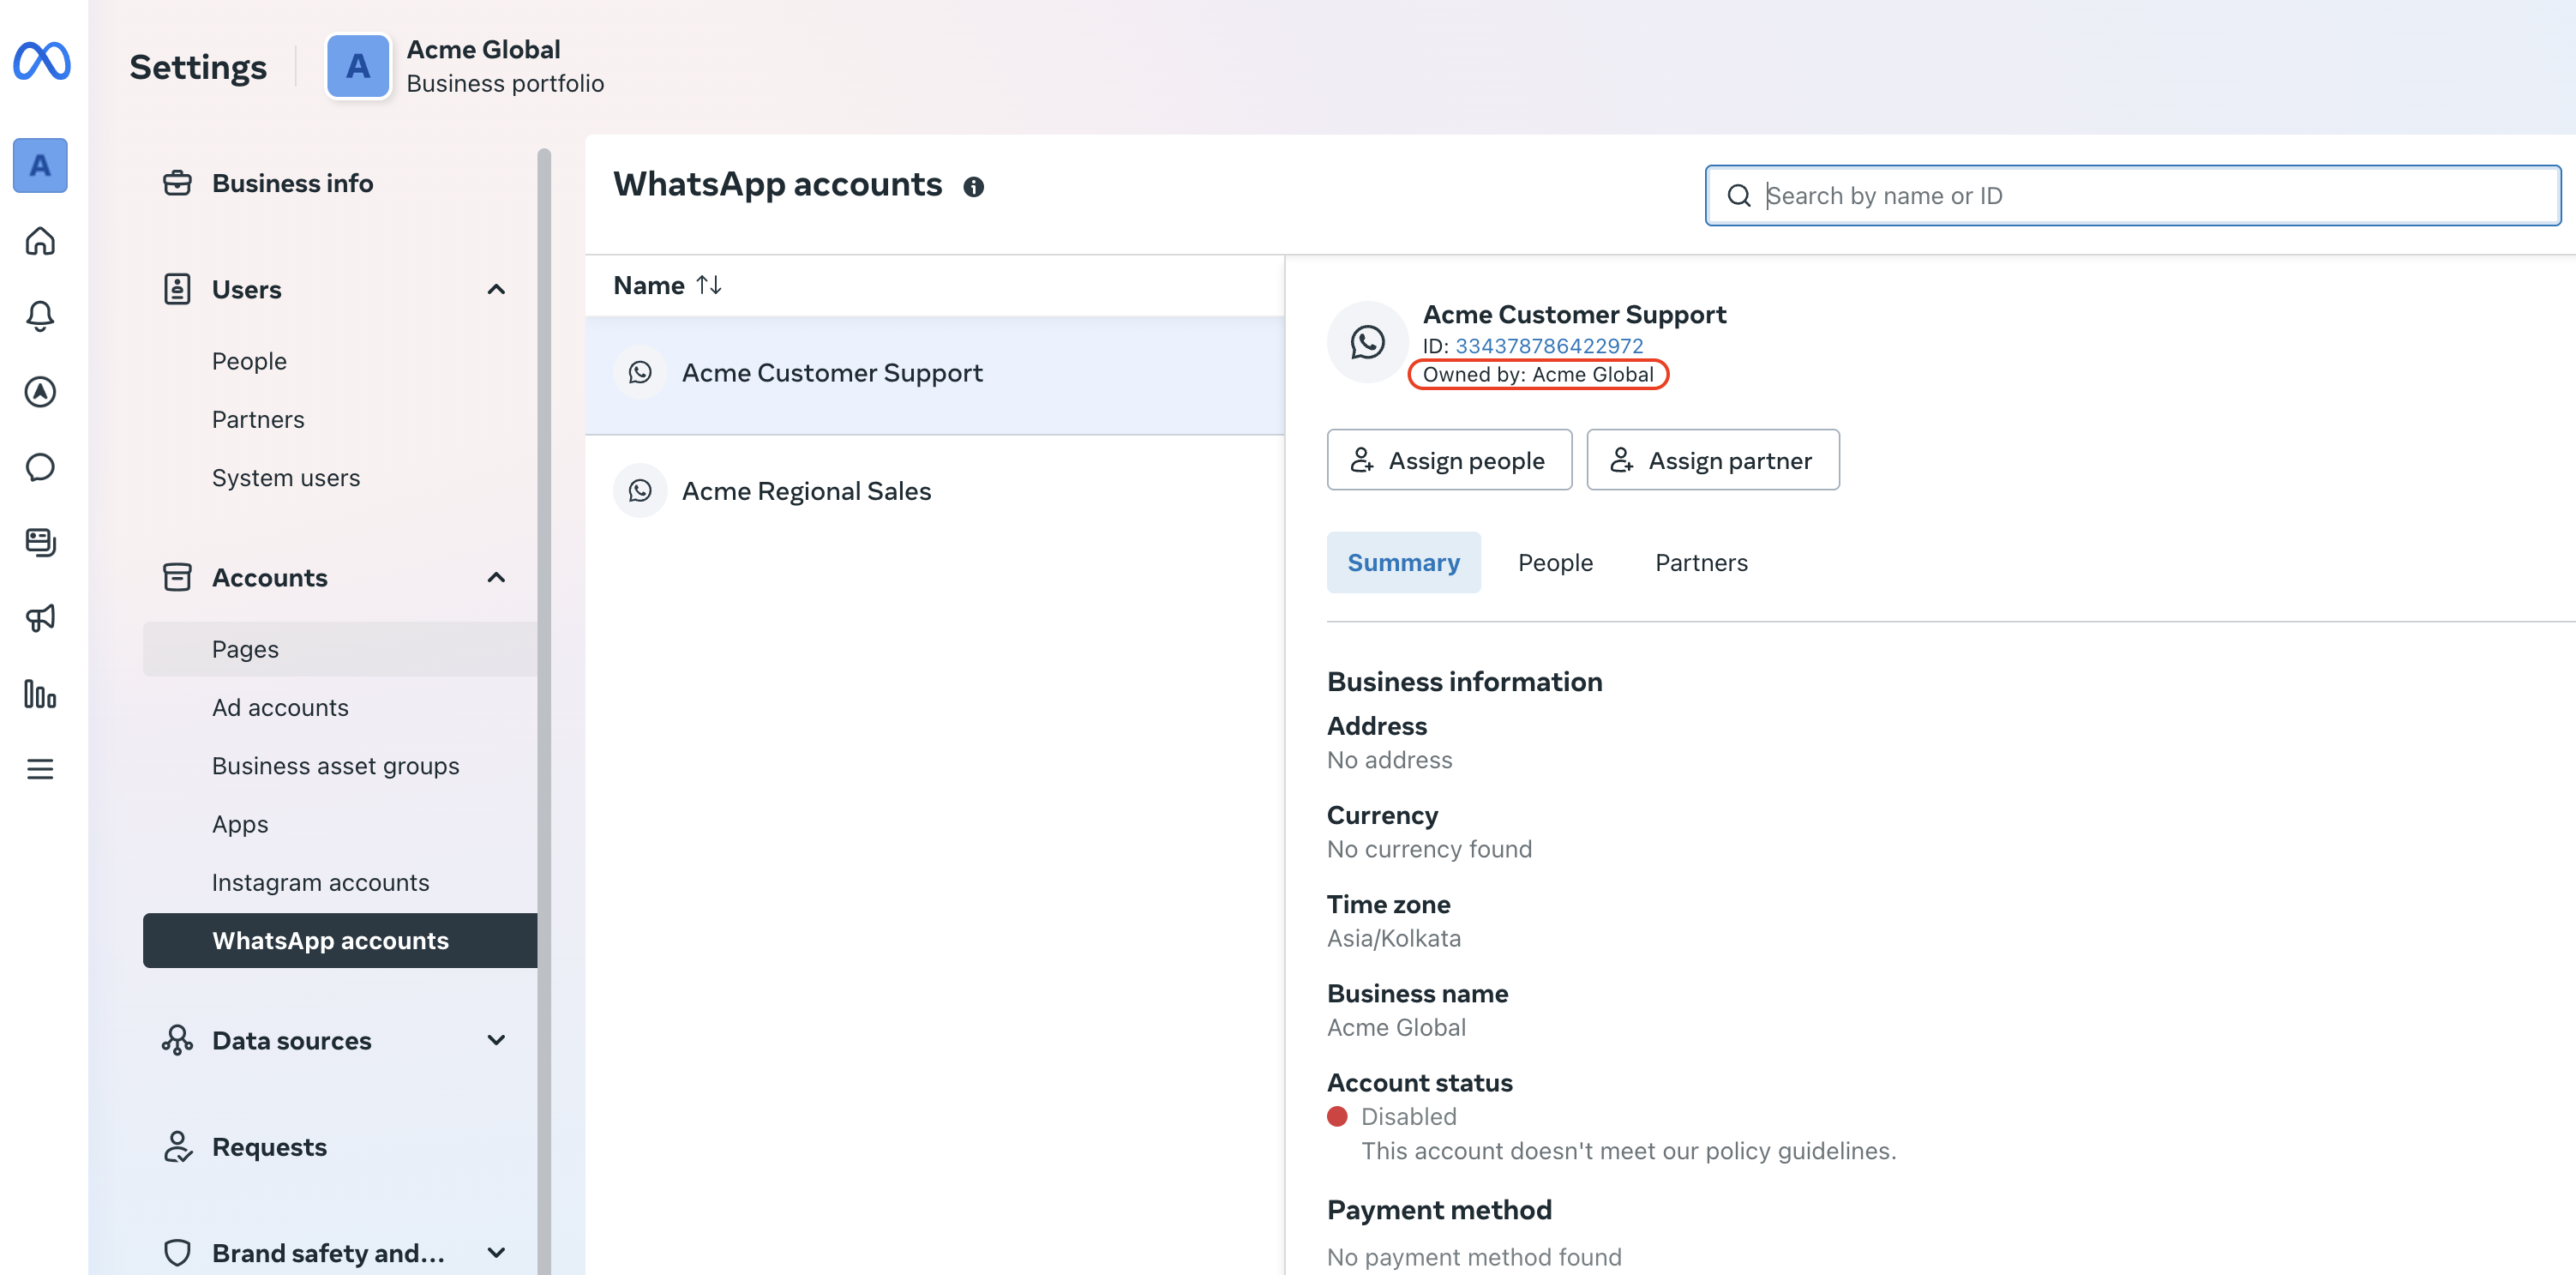The width and height of the screenshot is (2576, 1275).
Task: Click the Assign people button
Action: pos(1449,460)
